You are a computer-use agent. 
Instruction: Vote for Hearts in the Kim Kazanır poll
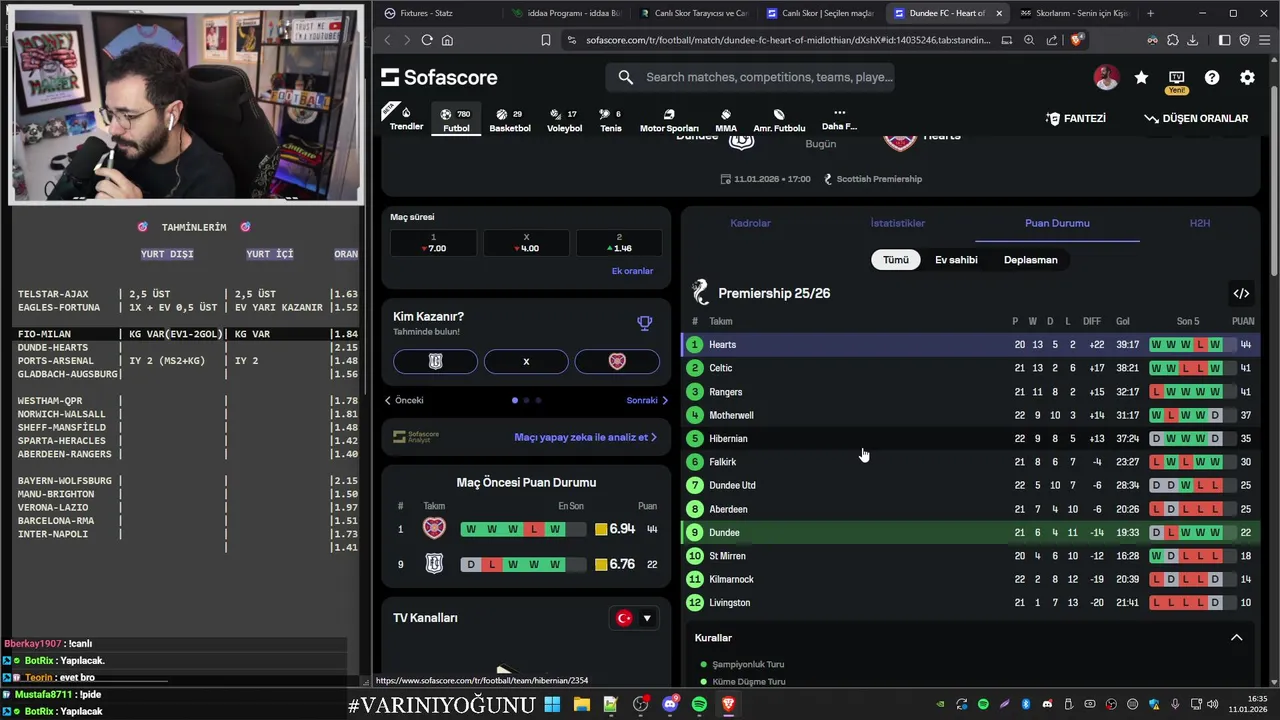[x=617, y=361]
